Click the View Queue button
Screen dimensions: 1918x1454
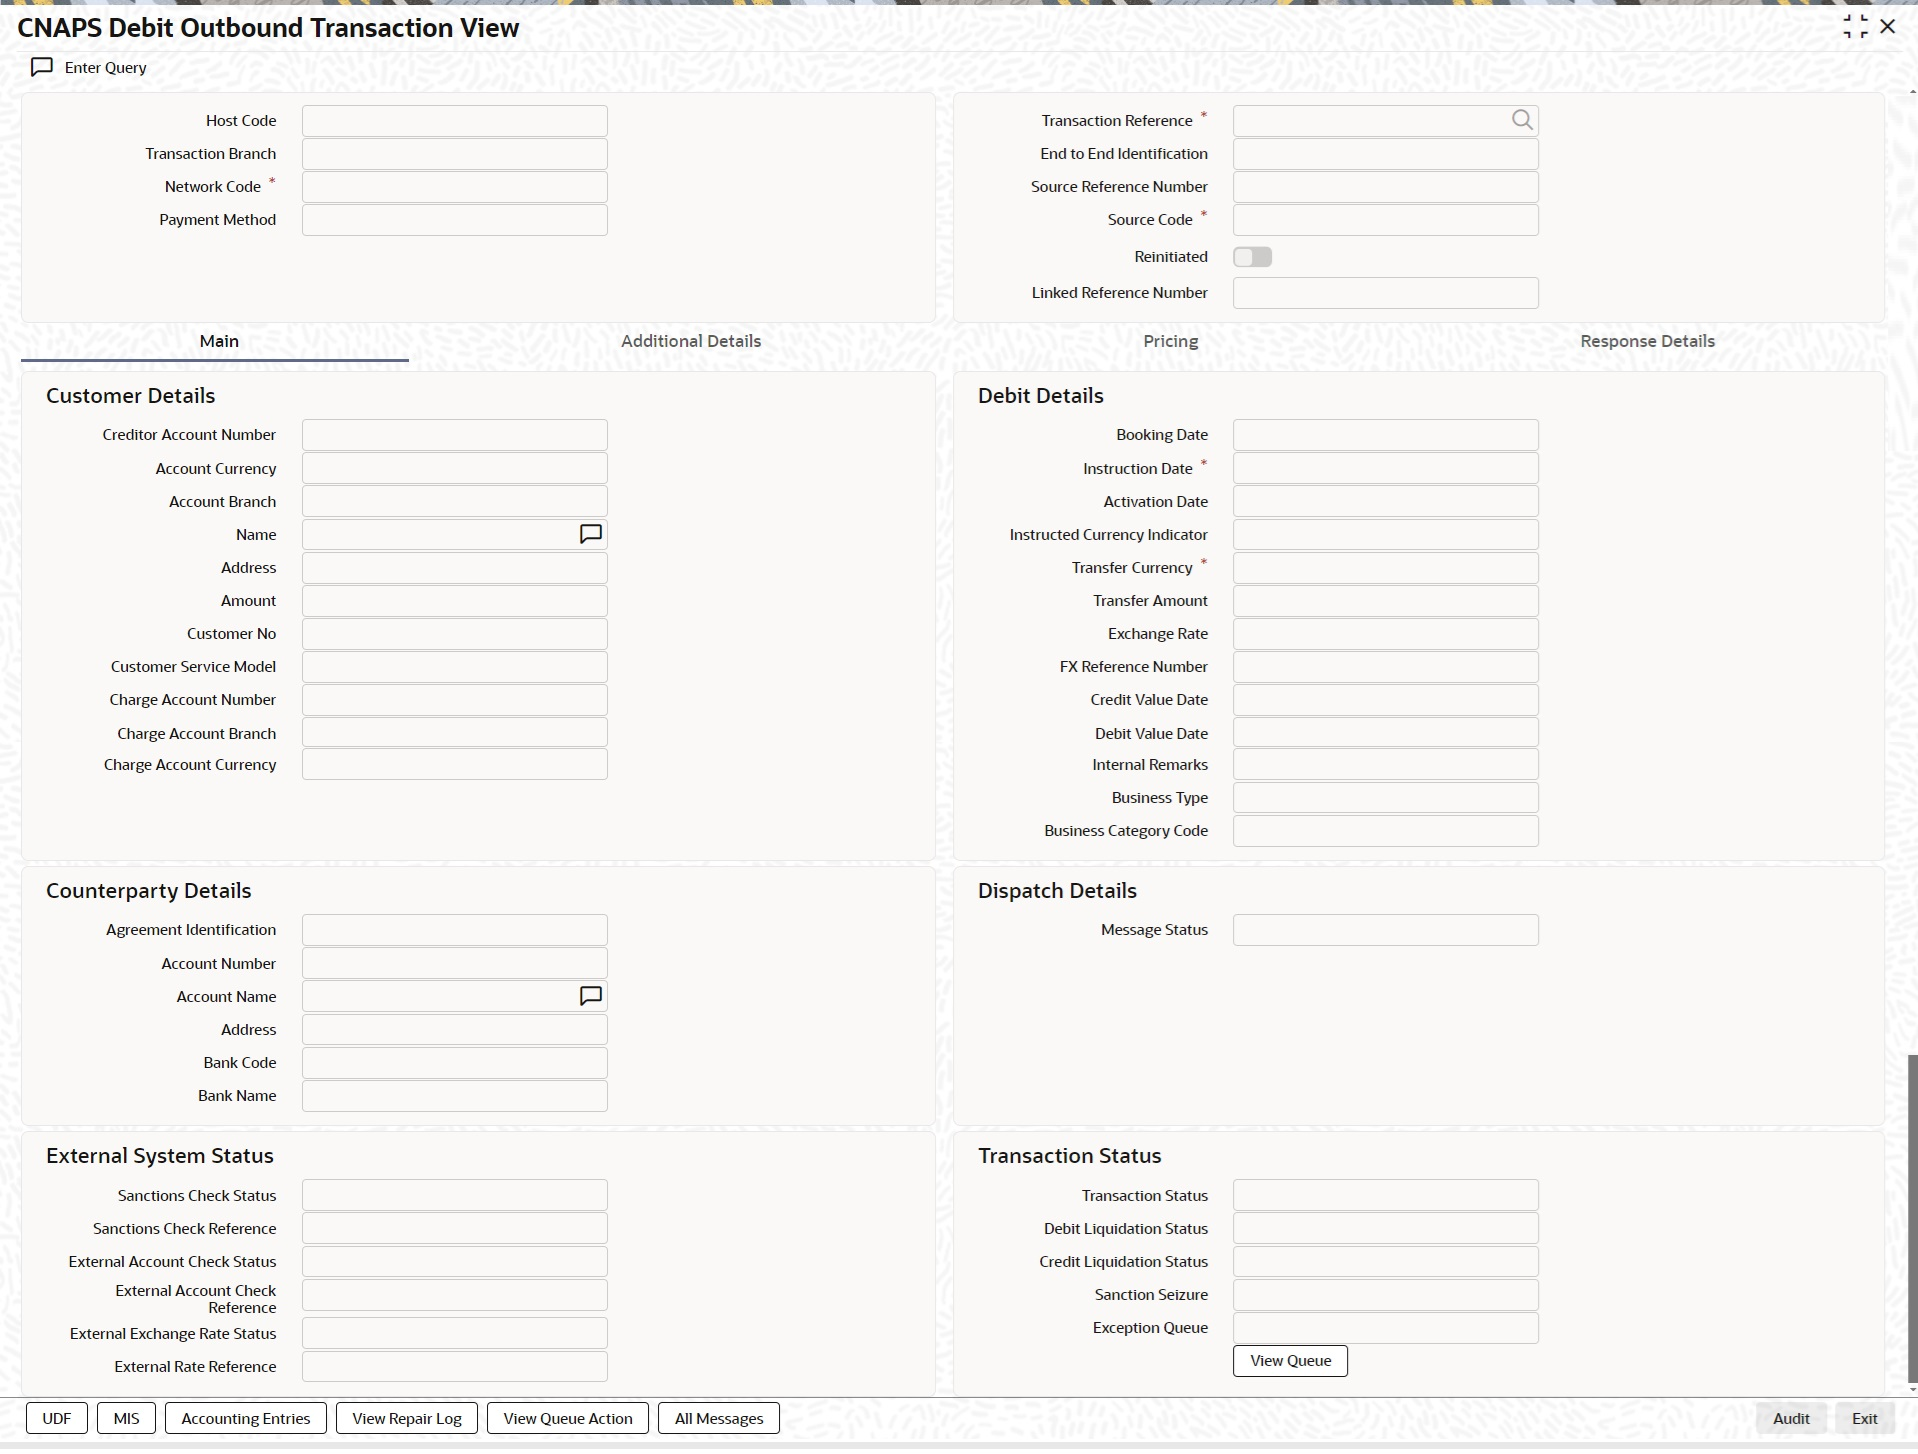point(1290,1361)
